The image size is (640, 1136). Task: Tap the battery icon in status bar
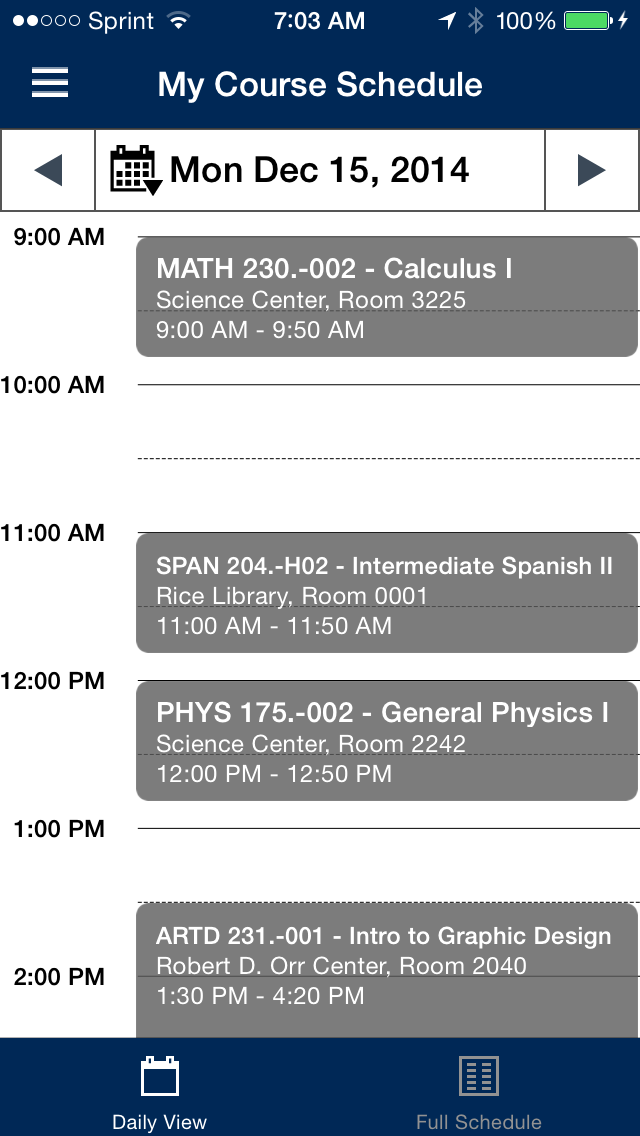[589, 21]
